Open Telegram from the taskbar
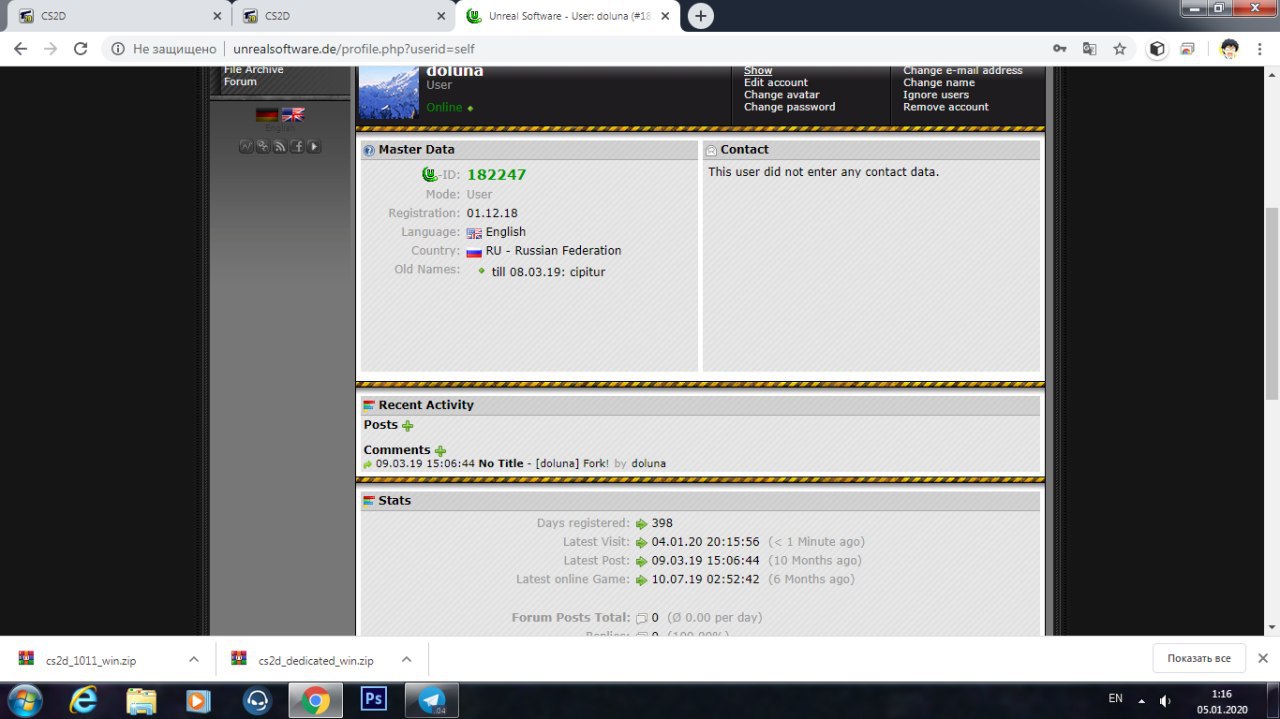 click(x=432, y=700)
